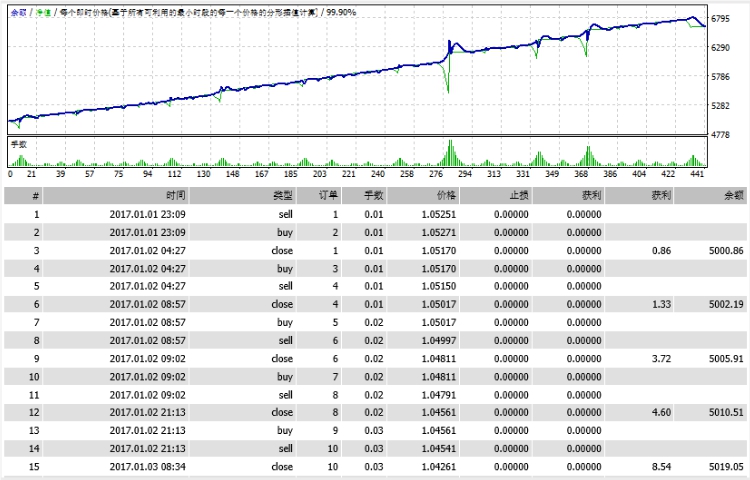Click the order number in row 11

[x=335, y=395]
